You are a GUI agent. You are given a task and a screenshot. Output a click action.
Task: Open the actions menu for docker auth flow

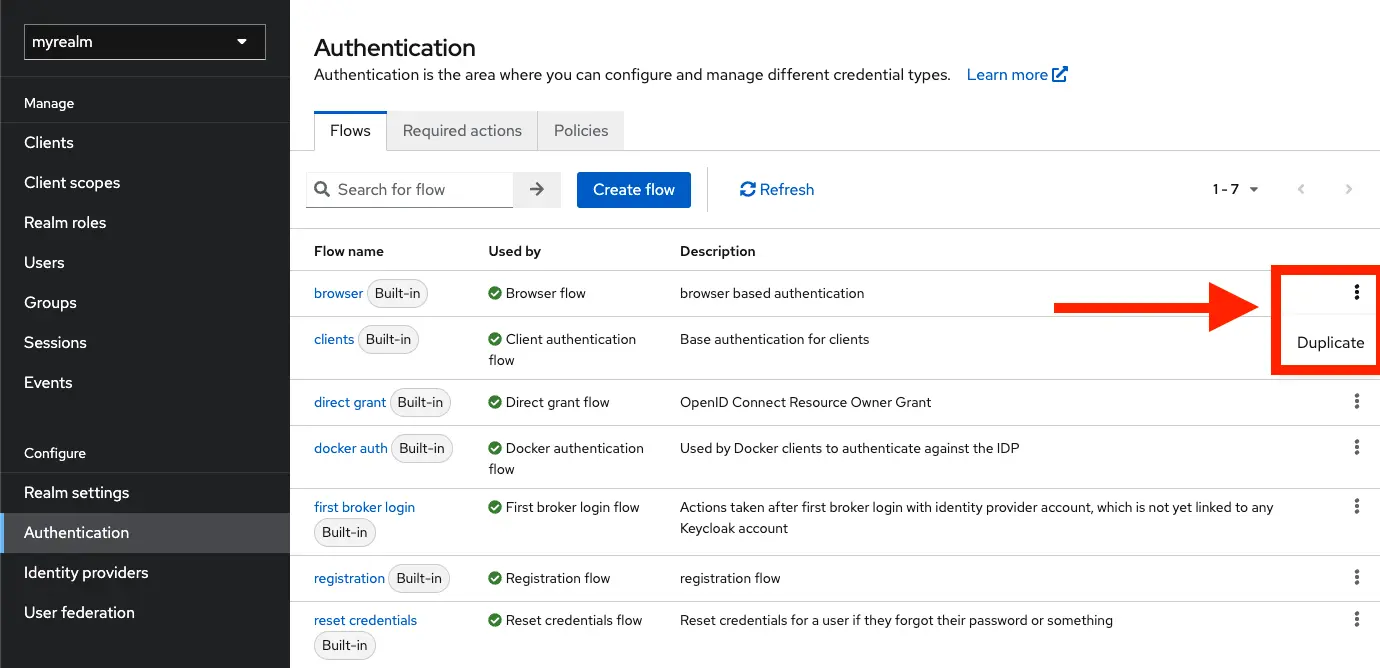tap(1357, 448)
